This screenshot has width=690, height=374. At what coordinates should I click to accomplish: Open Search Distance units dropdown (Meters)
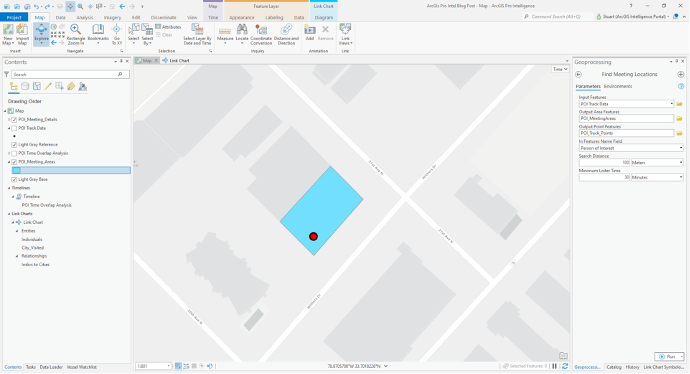pyautogui.click(x=681, y=163)
